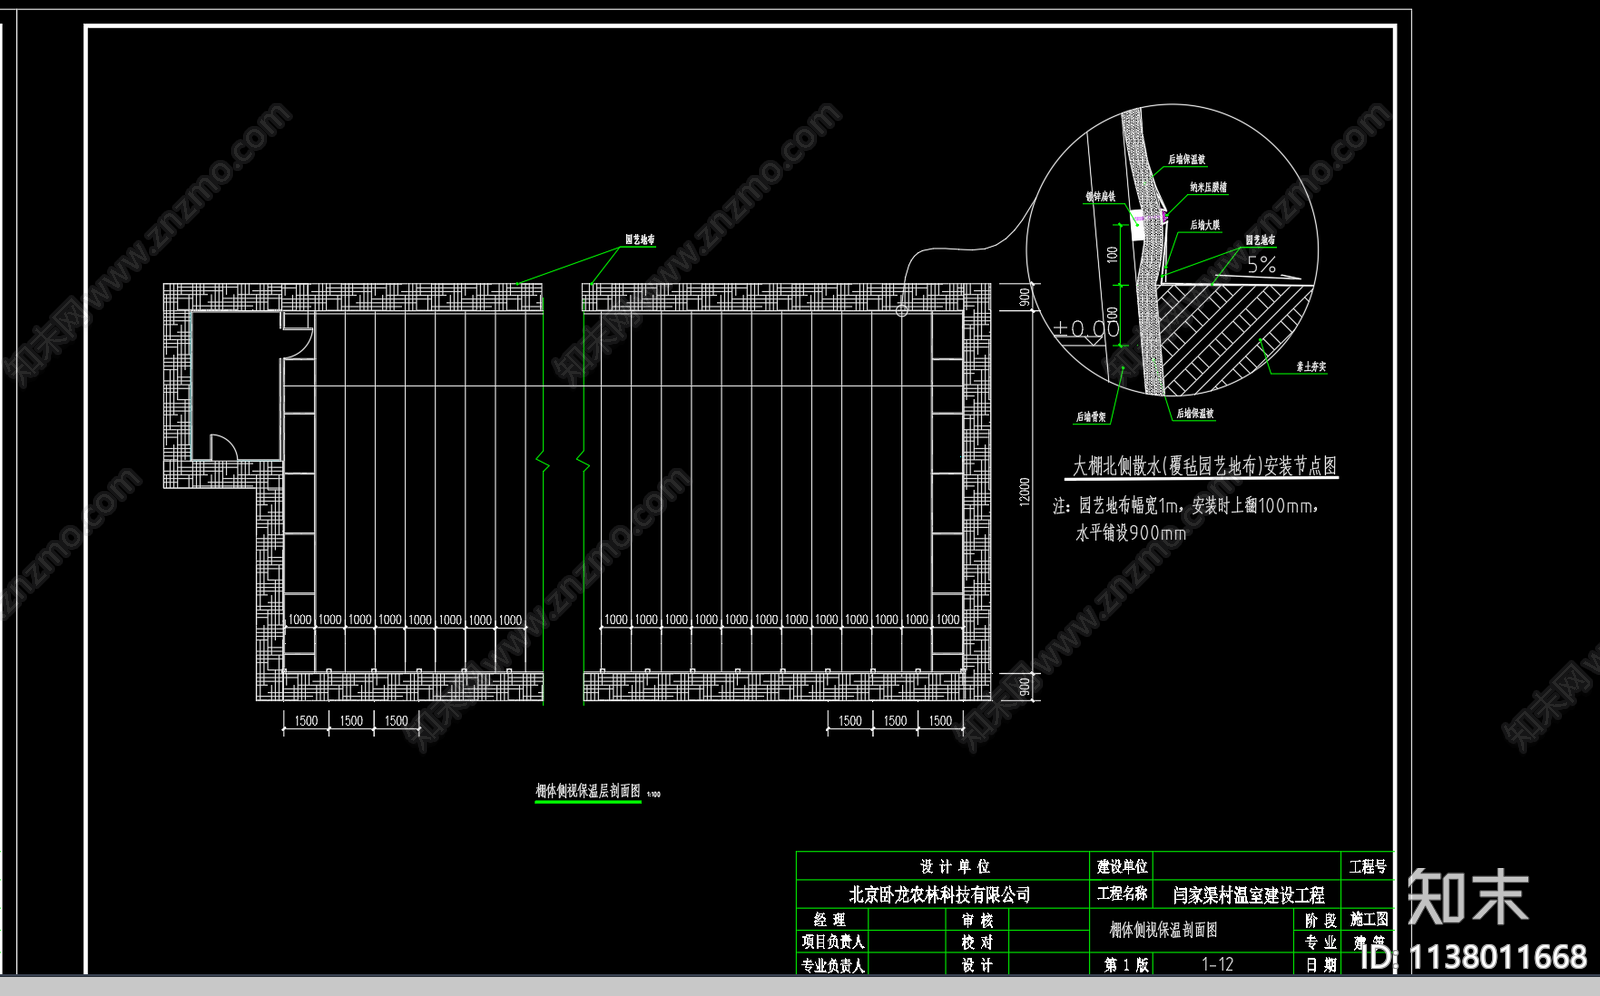1600x996 pixels.
Task: Click the sheet number 1-12
Action: (1217, 965)
